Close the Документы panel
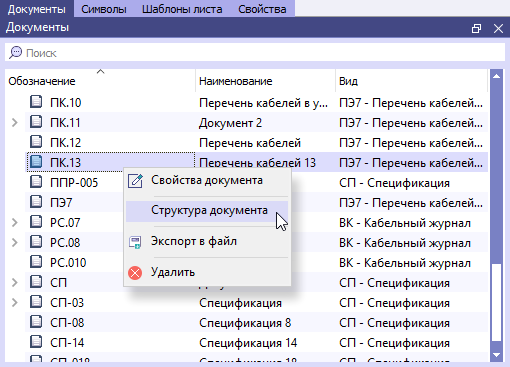Image resolution: width=510 pixels, height=367 pixels. tap(498, 28)
